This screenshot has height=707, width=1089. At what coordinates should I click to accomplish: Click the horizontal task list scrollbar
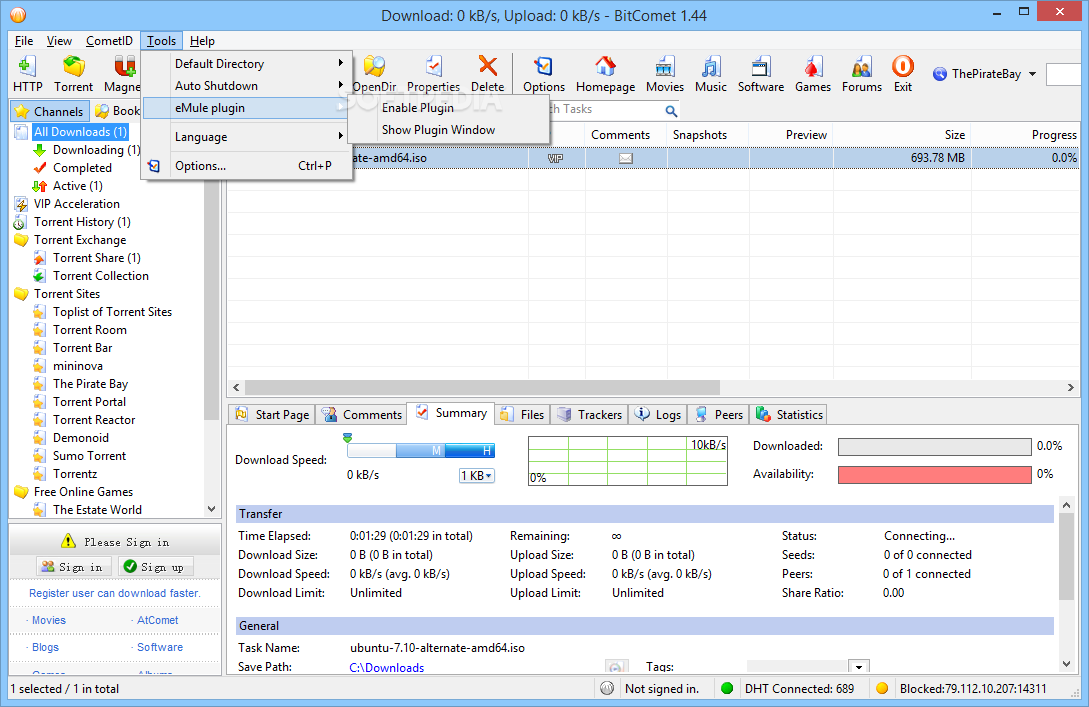482,387
